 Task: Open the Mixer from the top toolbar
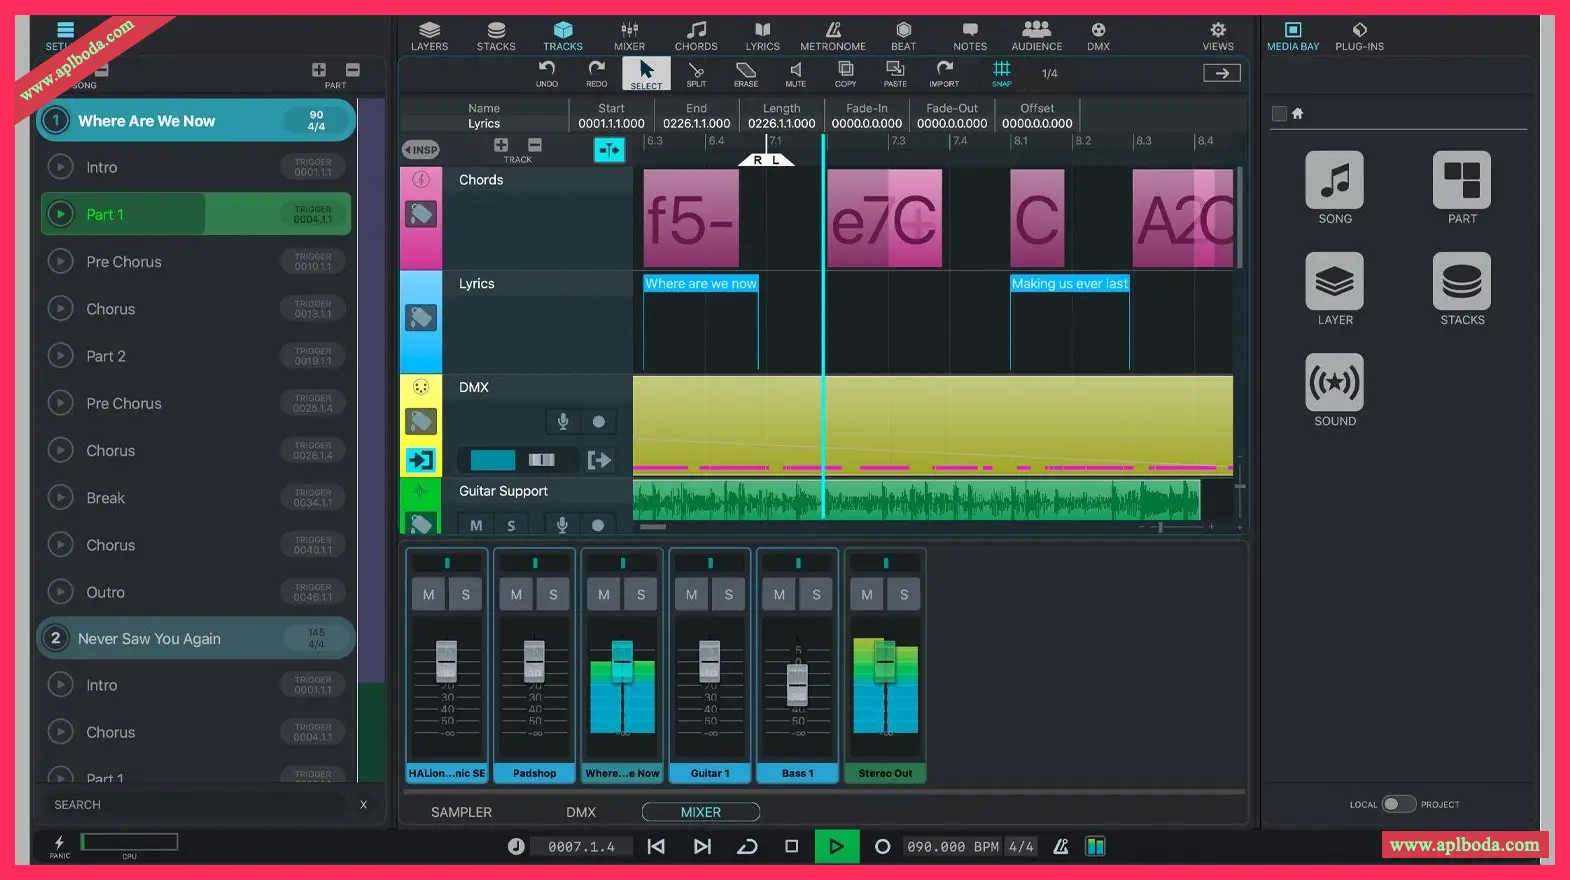pos(630,36)
